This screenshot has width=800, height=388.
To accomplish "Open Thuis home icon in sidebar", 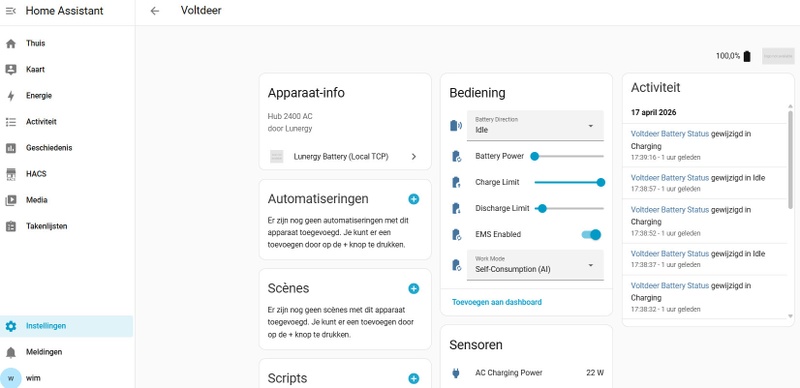I will pyautogui.click(x=11, y=43).
